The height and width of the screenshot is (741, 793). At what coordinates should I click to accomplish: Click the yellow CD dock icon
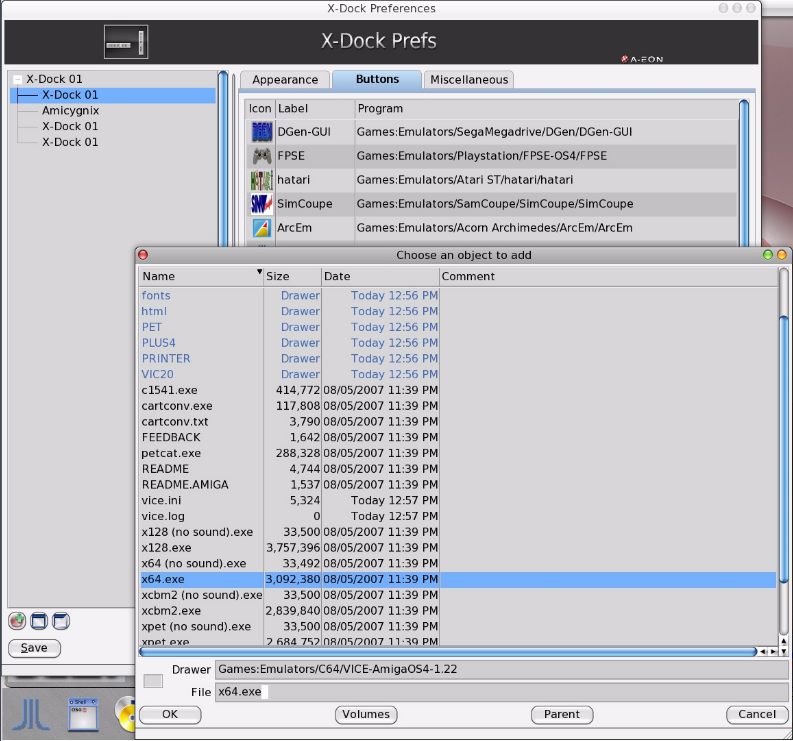pyautogui.click(x=125, y=714)
